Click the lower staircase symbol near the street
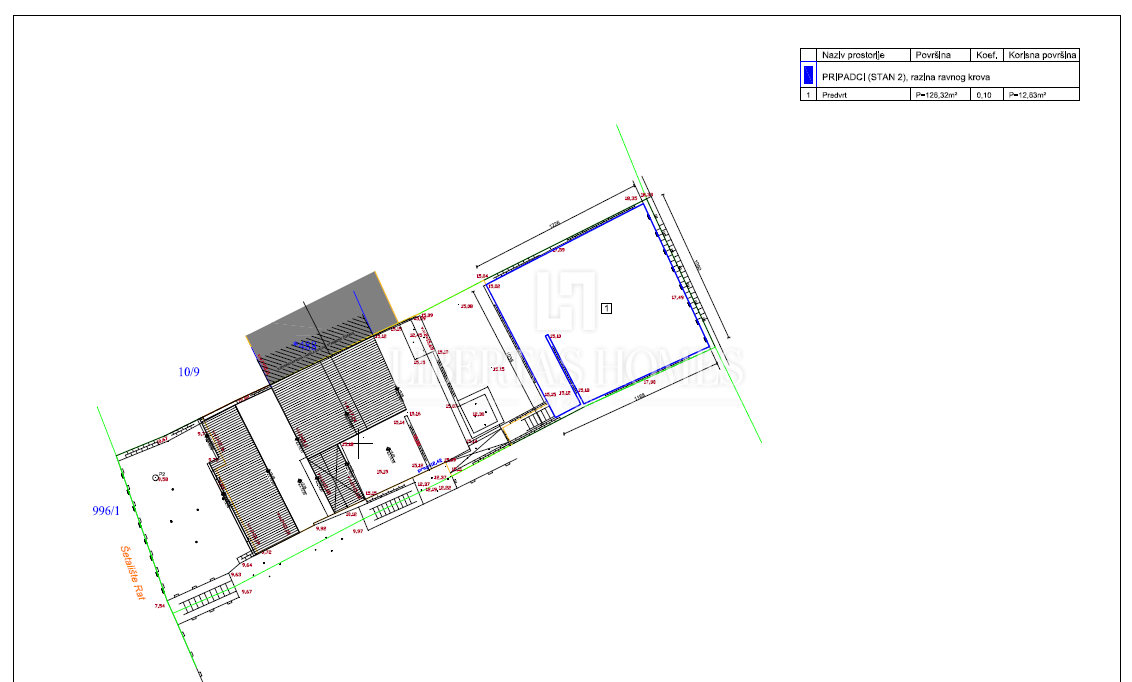Screen dimensions: 1132x682 pos(208,599)
